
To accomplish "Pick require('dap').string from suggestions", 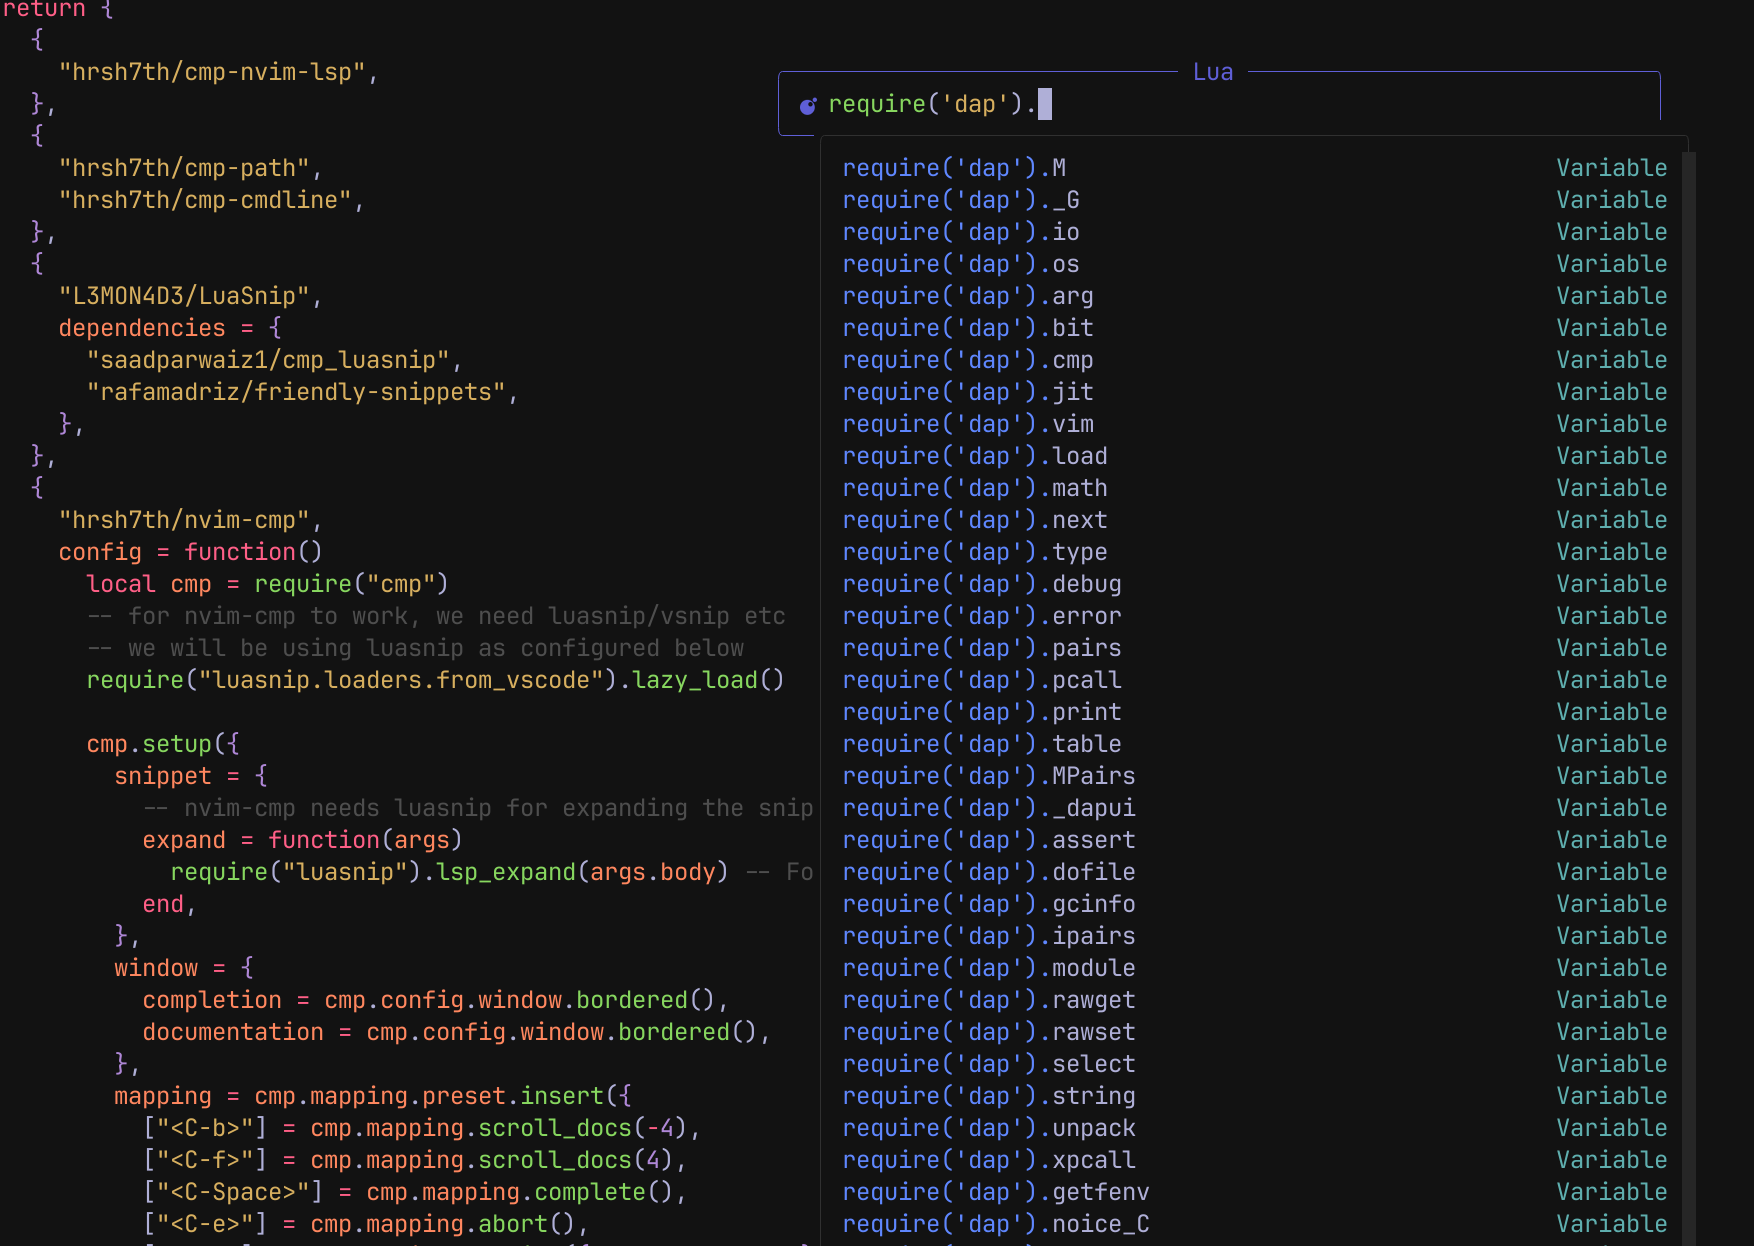I will pyautogui.click(x=988, y=1096).
